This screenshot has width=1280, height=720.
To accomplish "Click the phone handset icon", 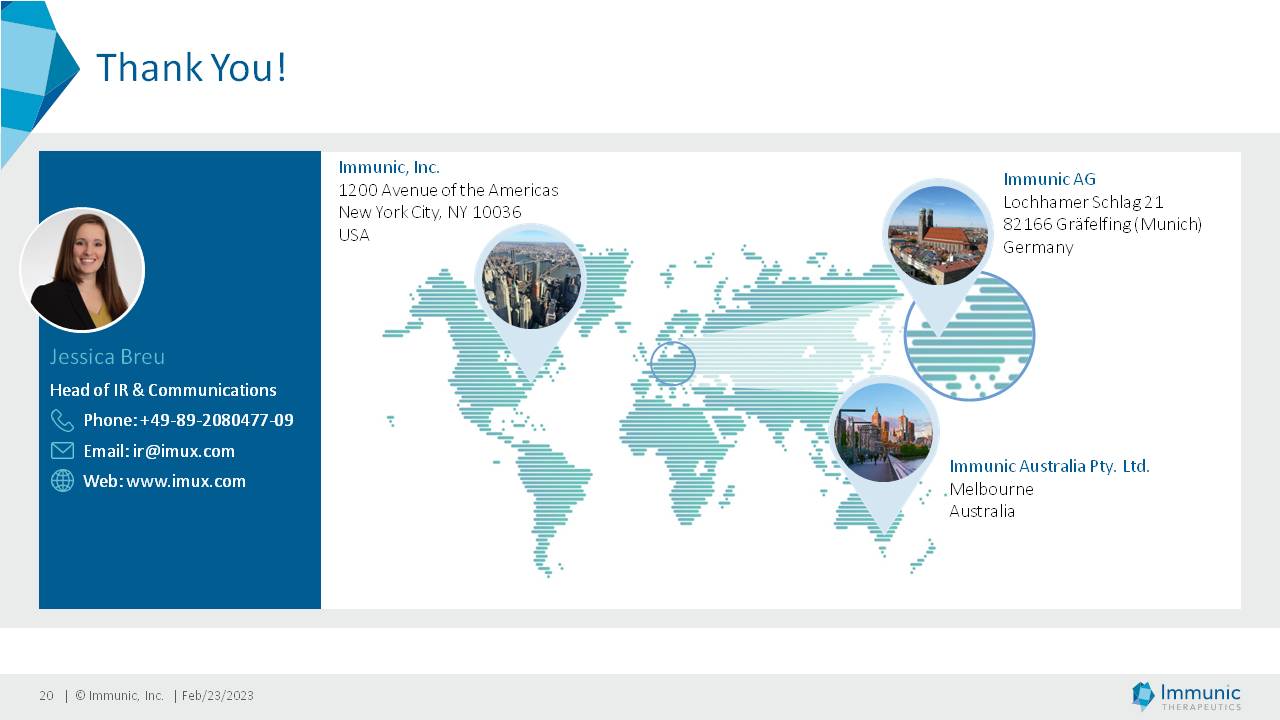I will pos(62,420).
